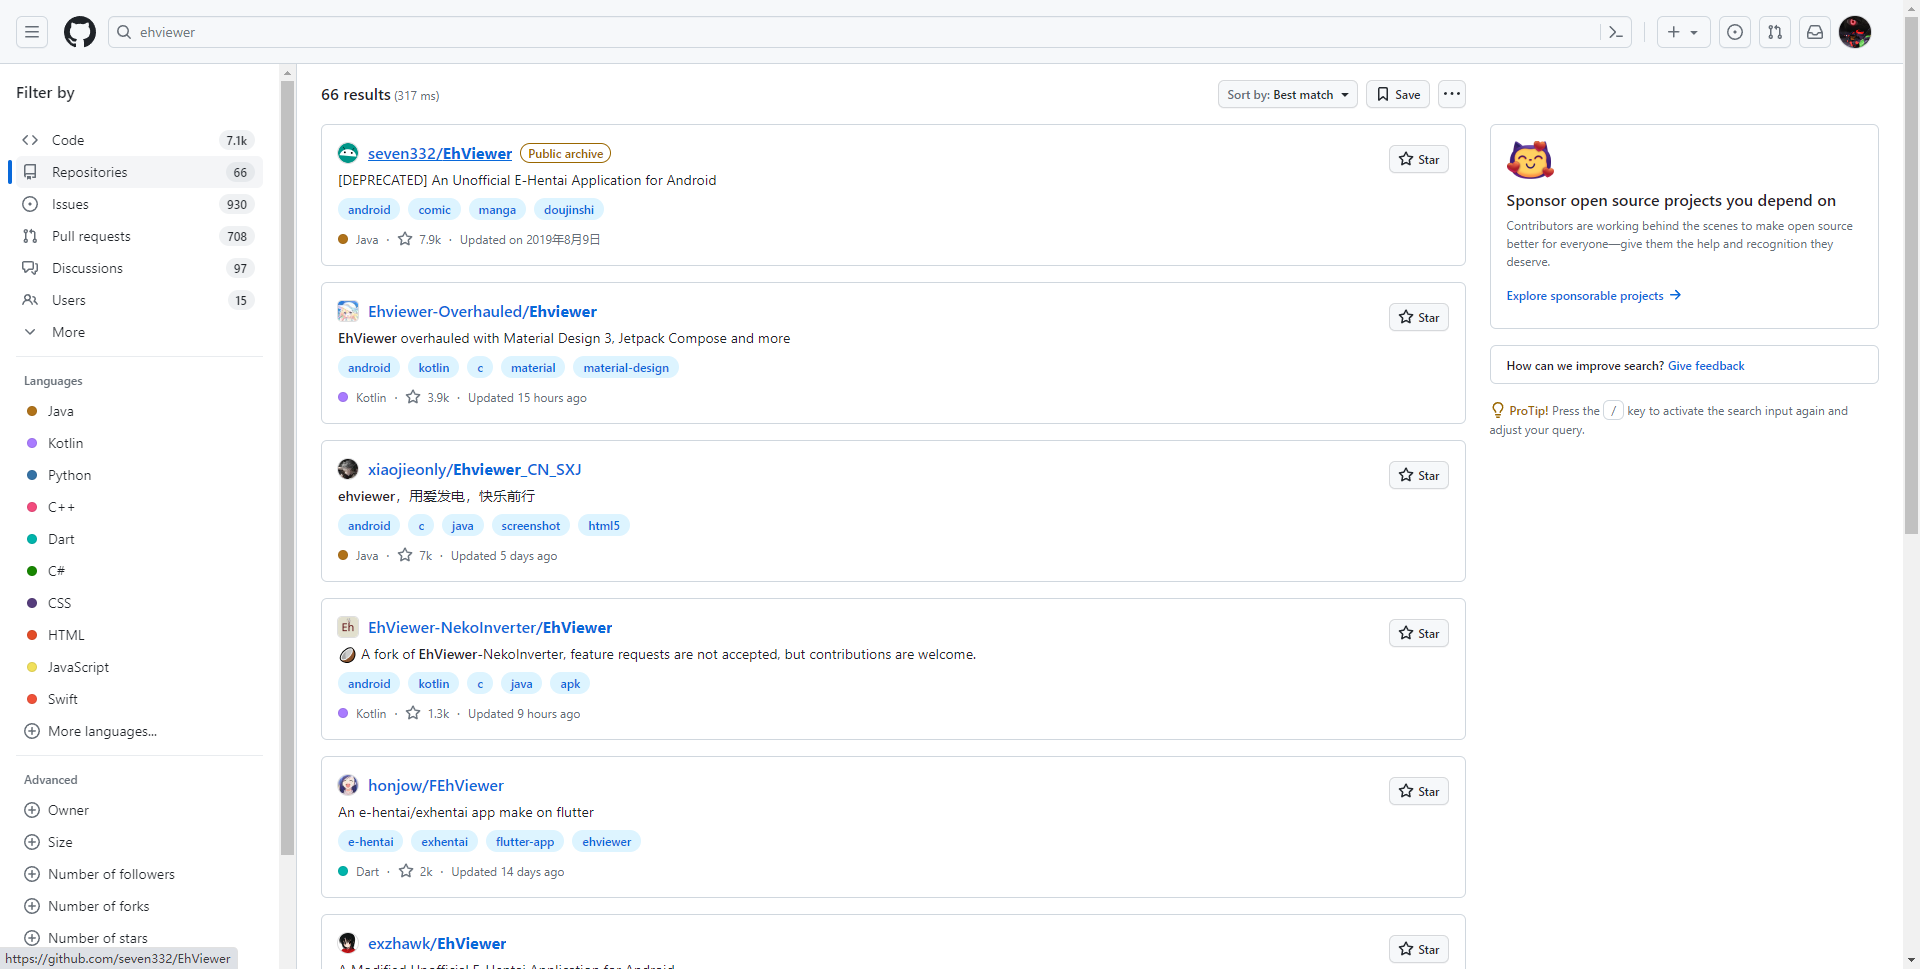Screen dimensions: 1920x969
Task: Open Ehviewer-Overhauled/Ehviewer repository link
Action: 482,311
